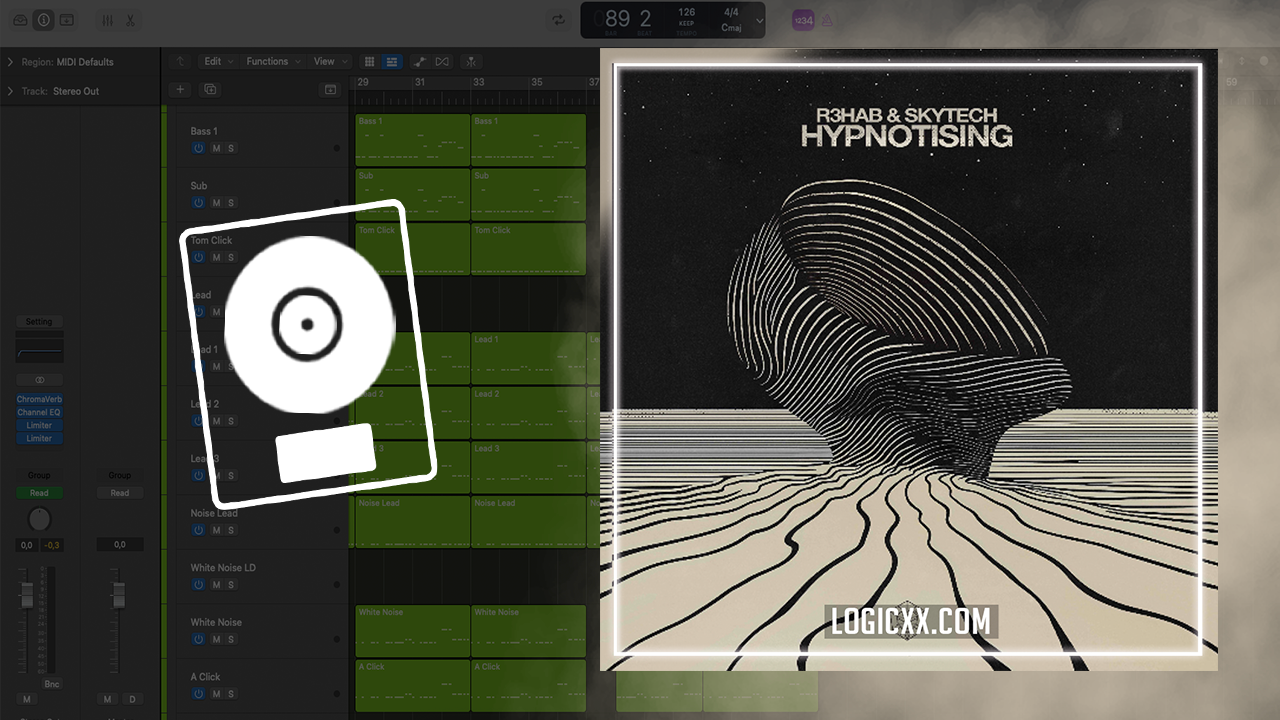The image size is (1280, 720).
Task: Select the Noise Lead region at bar 29
Action: click(412, 521)
